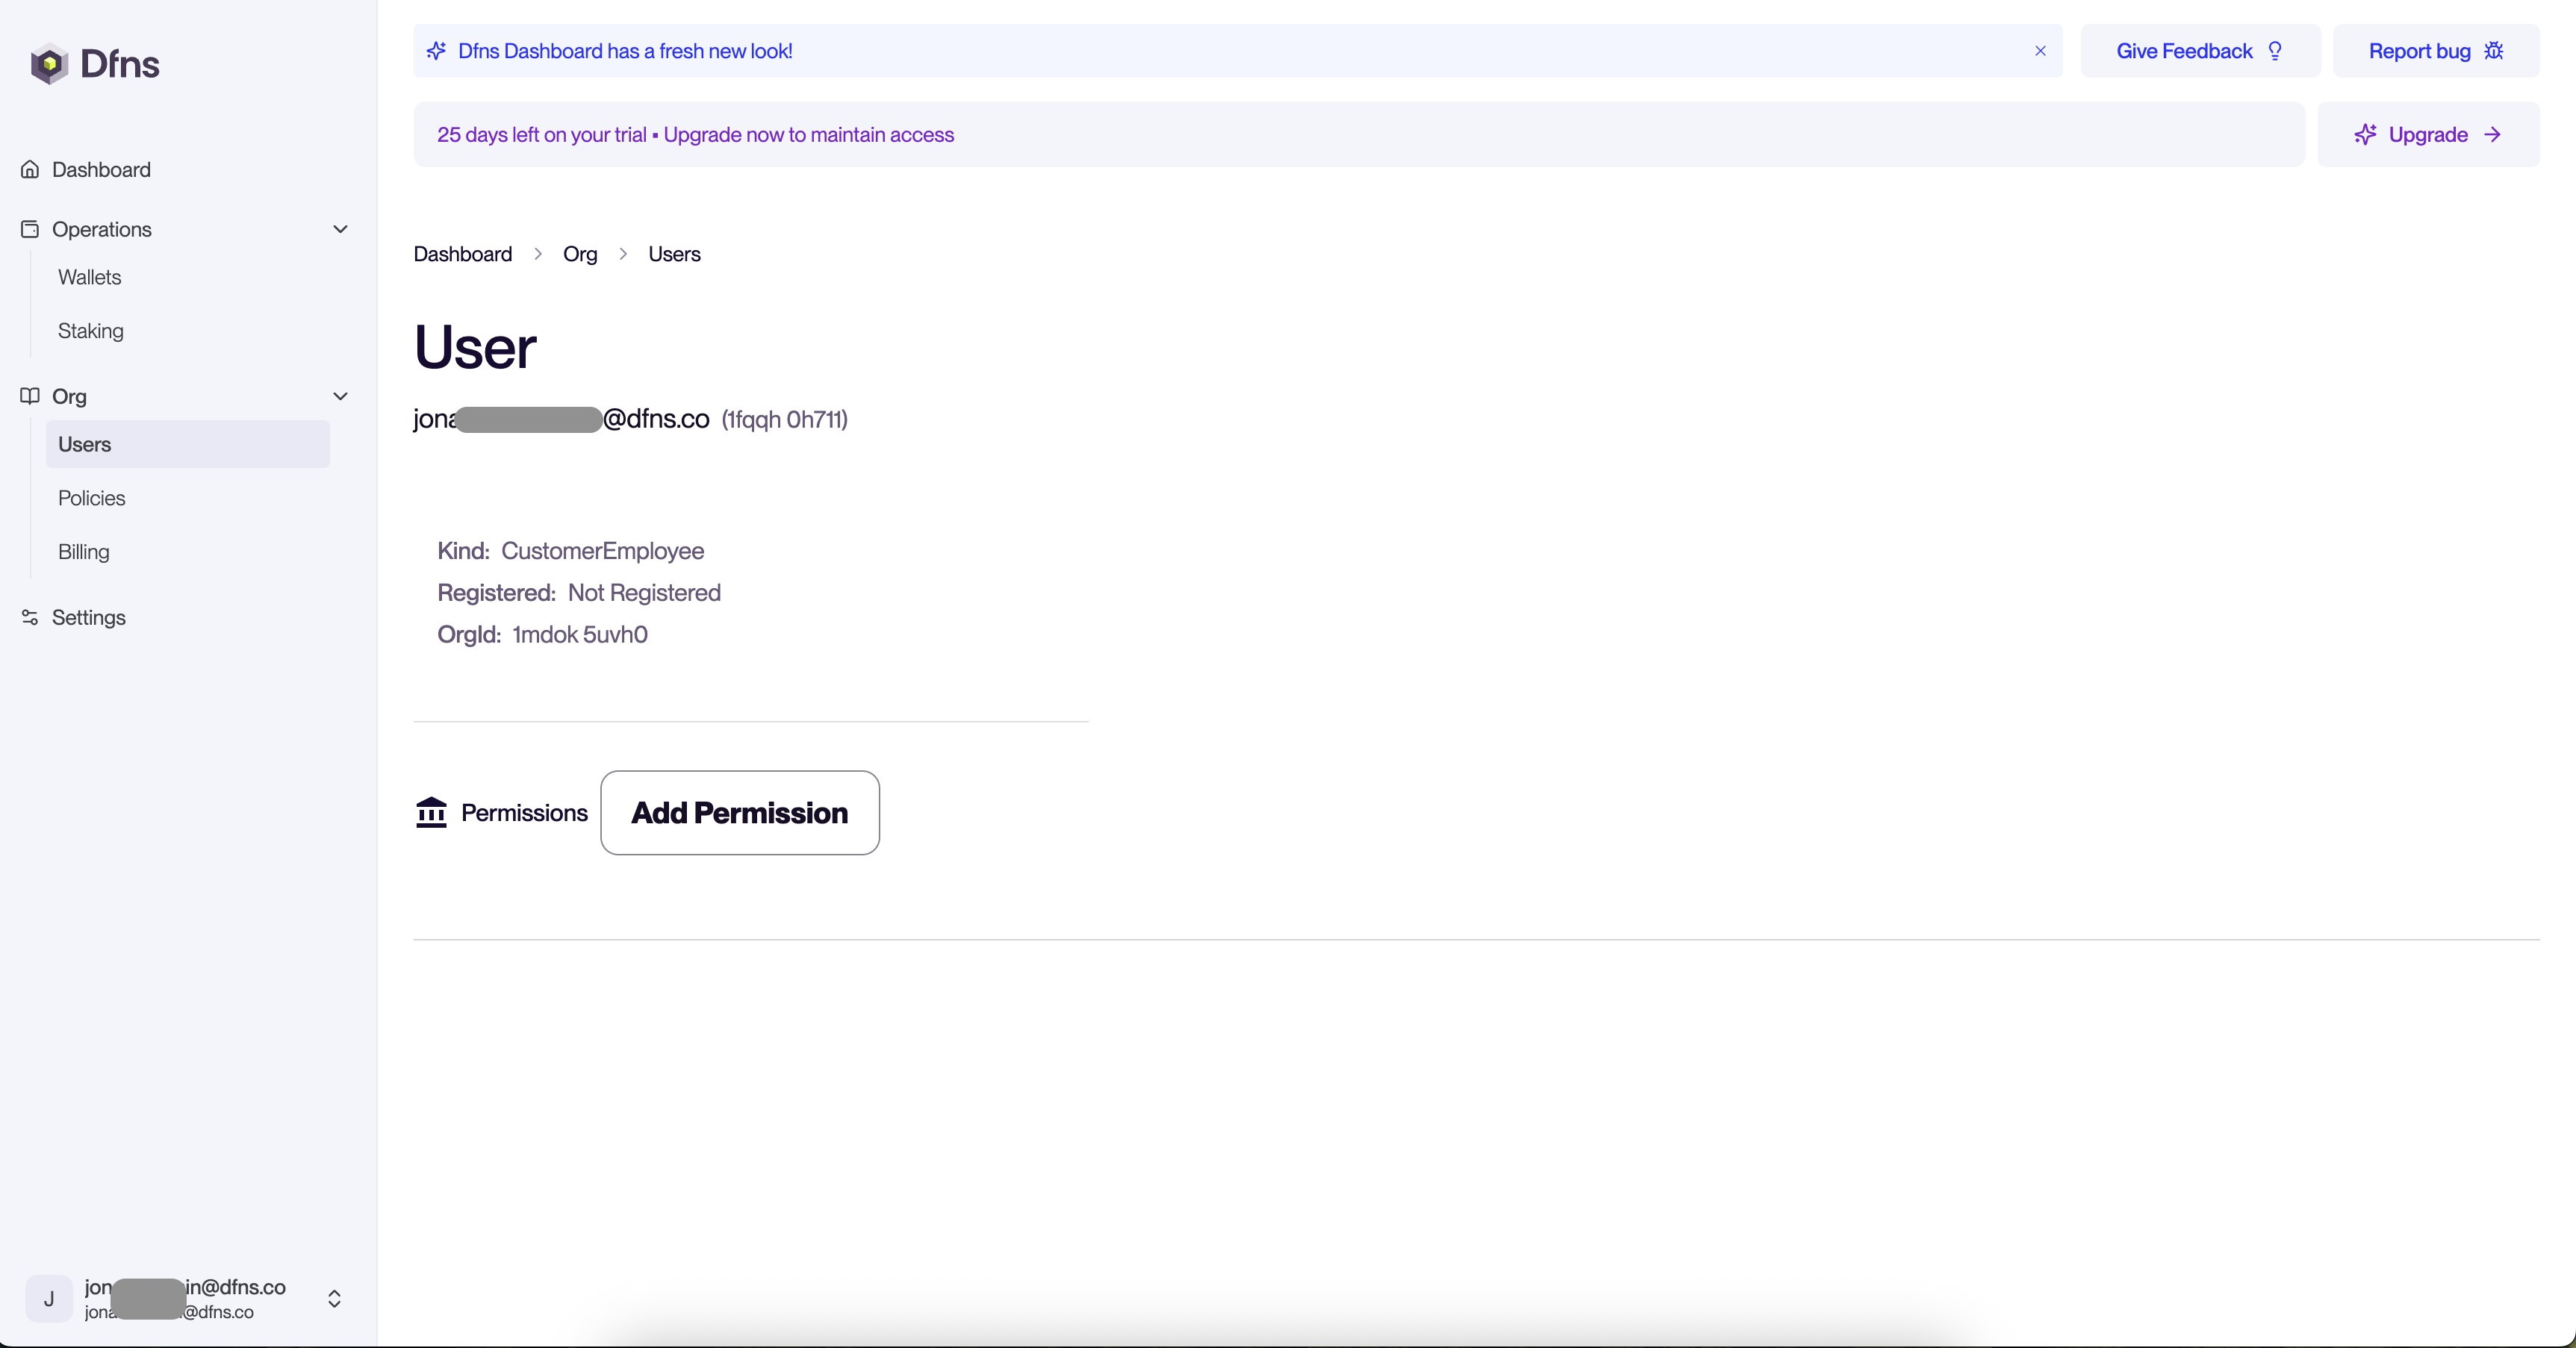
Task: Click the Settings sliders icon
Action: click(x=30, y=617)
